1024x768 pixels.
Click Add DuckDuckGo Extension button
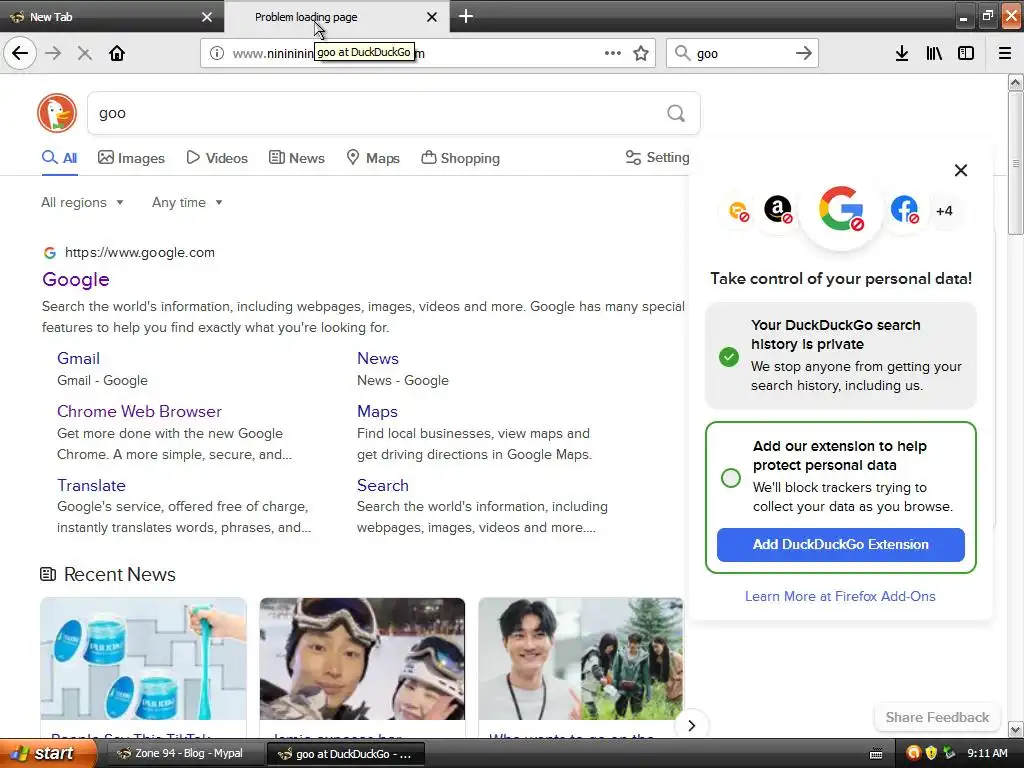840,545
